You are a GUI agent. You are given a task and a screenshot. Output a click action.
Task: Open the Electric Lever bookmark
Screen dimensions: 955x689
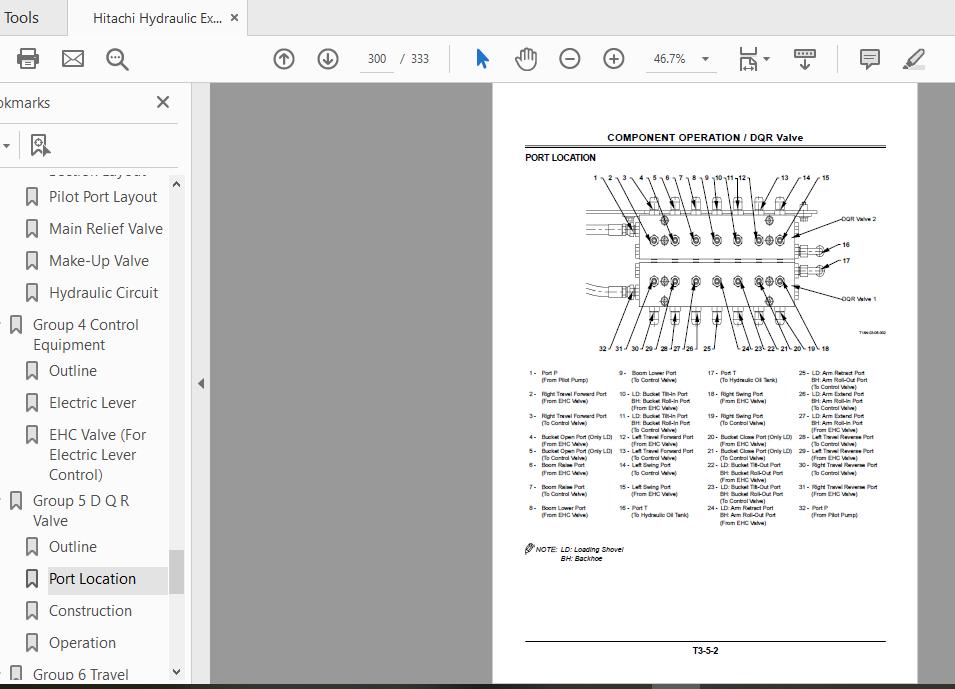[93, 403]
